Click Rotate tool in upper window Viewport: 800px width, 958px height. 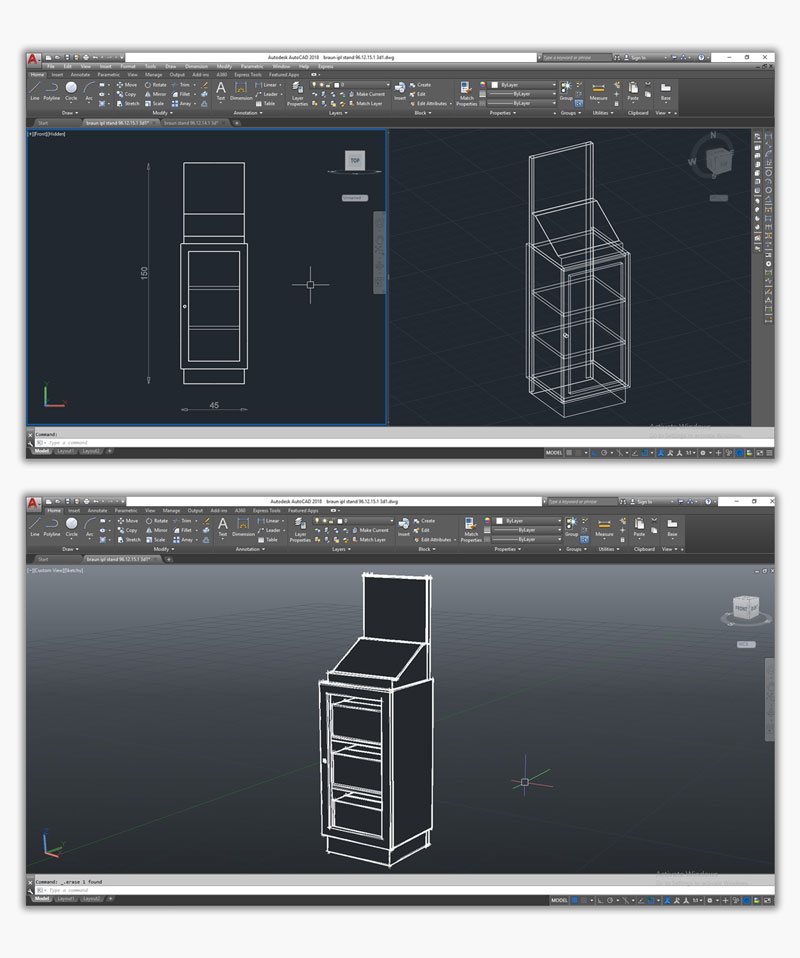click(x=156, y=85)
